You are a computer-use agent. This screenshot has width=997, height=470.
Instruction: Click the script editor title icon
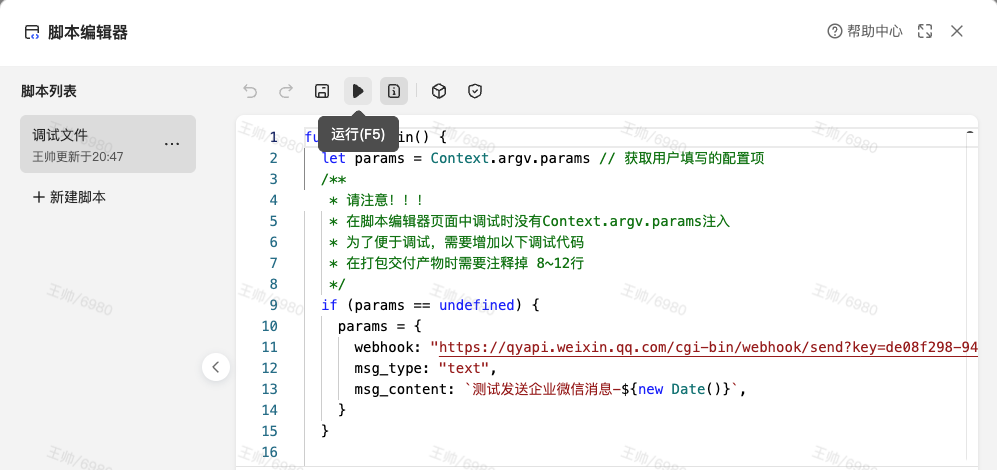pyautogui.click(x=32, y=33)
